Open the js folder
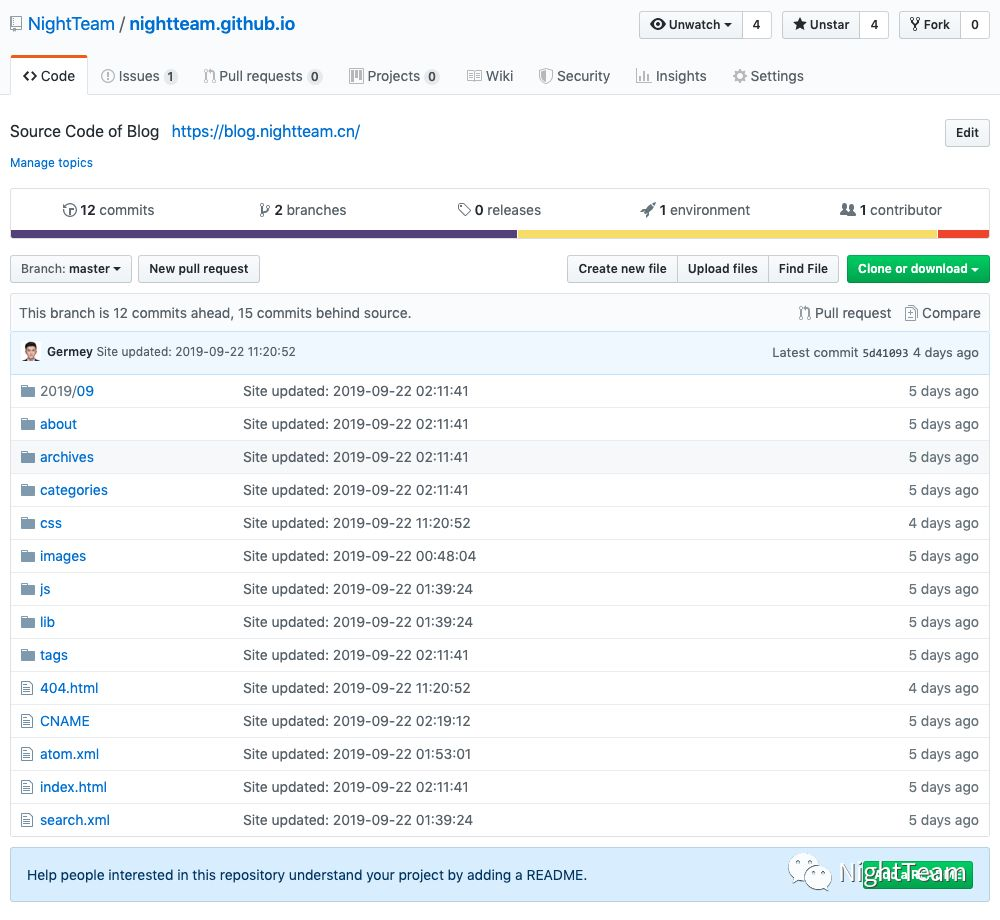 tap(45, 590)
